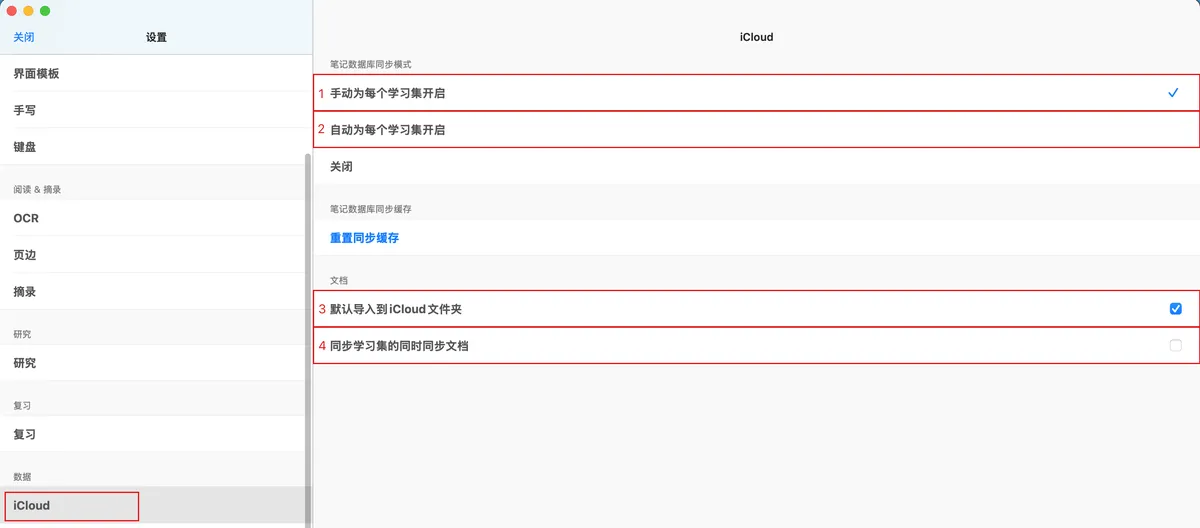Select OCR in the settings sidebar
Viewport: 1200px width, 528px height.
coord(153,218)
